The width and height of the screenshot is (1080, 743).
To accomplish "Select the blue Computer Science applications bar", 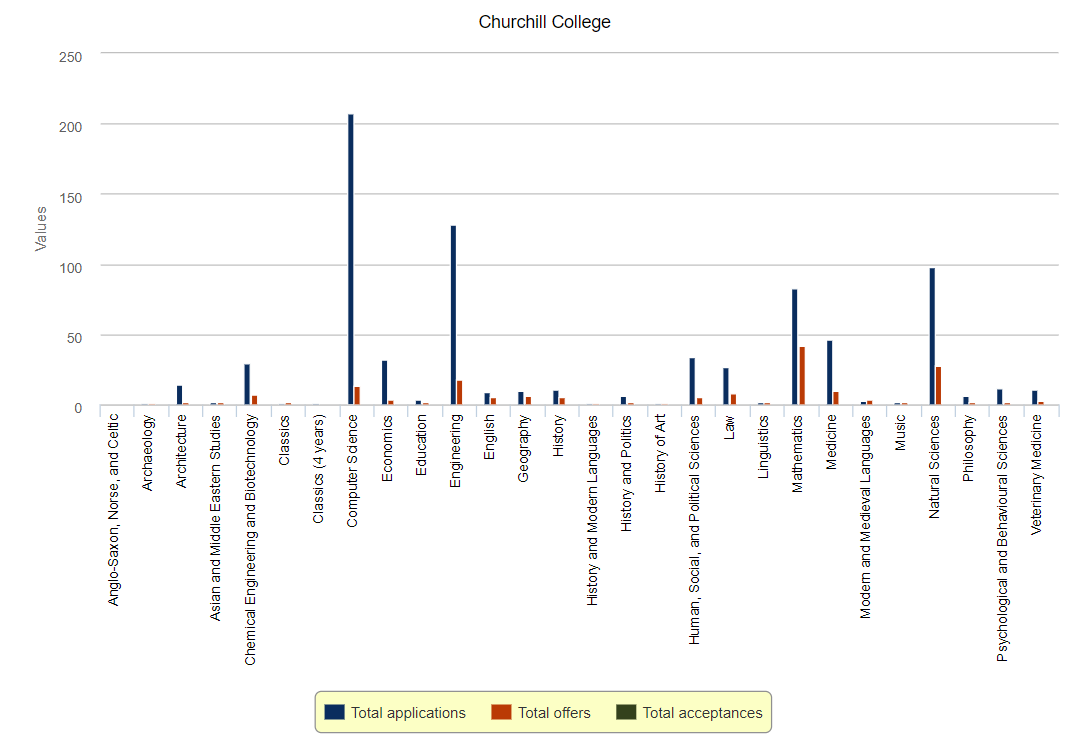I will pyautogui.click(x=351, y=260).
